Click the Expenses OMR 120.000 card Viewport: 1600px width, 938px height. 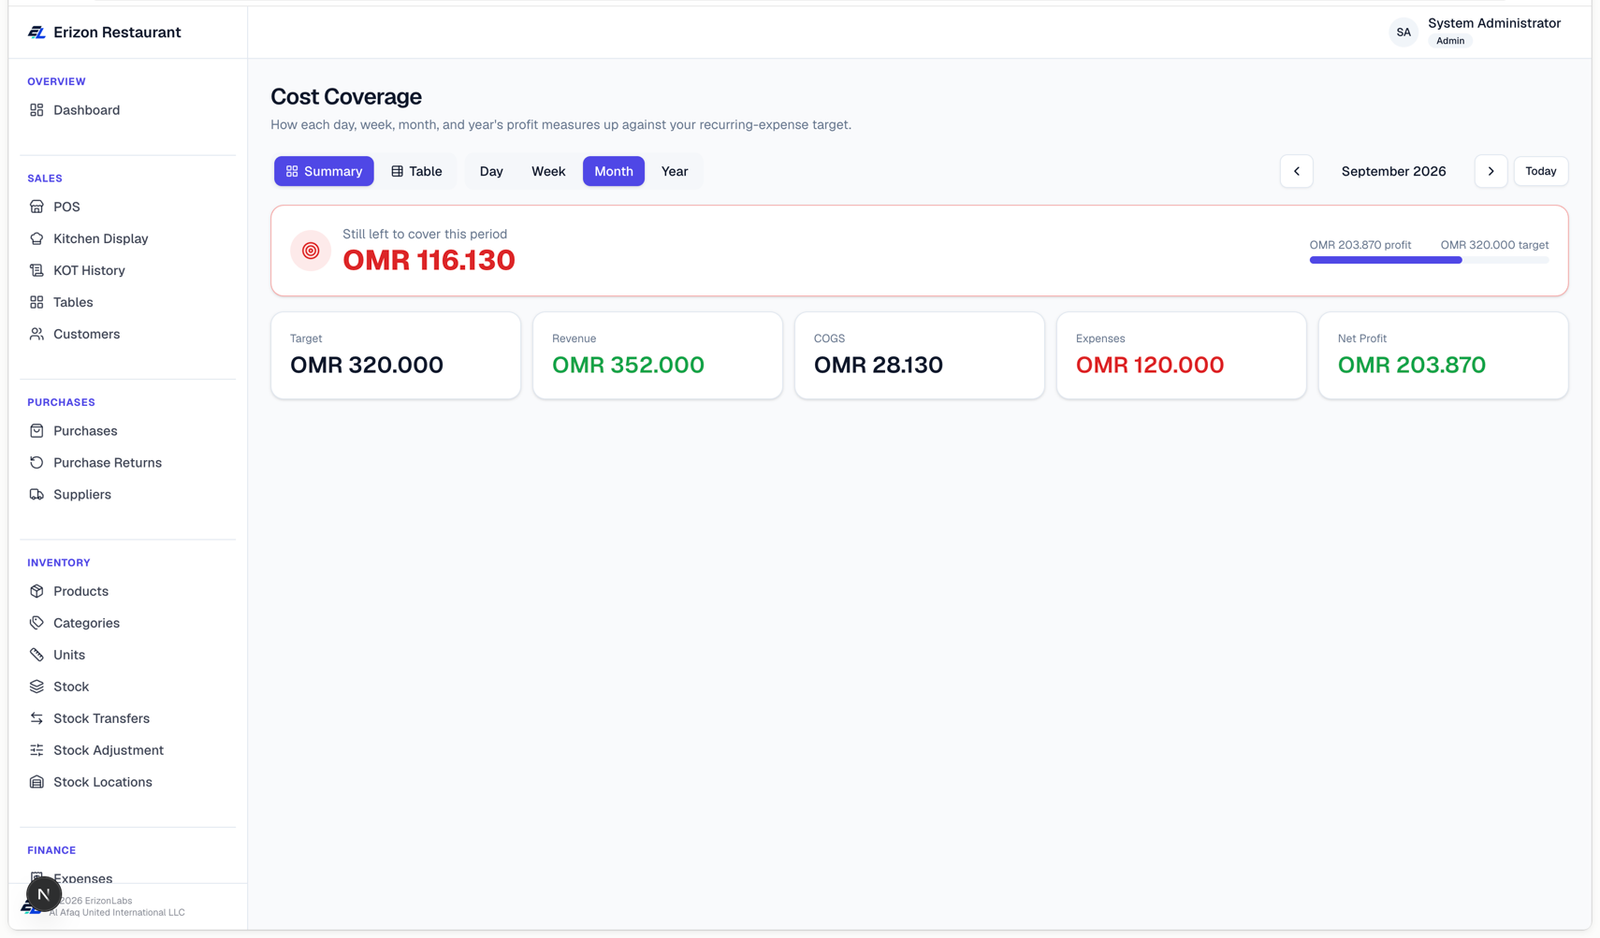[1181, 355]
